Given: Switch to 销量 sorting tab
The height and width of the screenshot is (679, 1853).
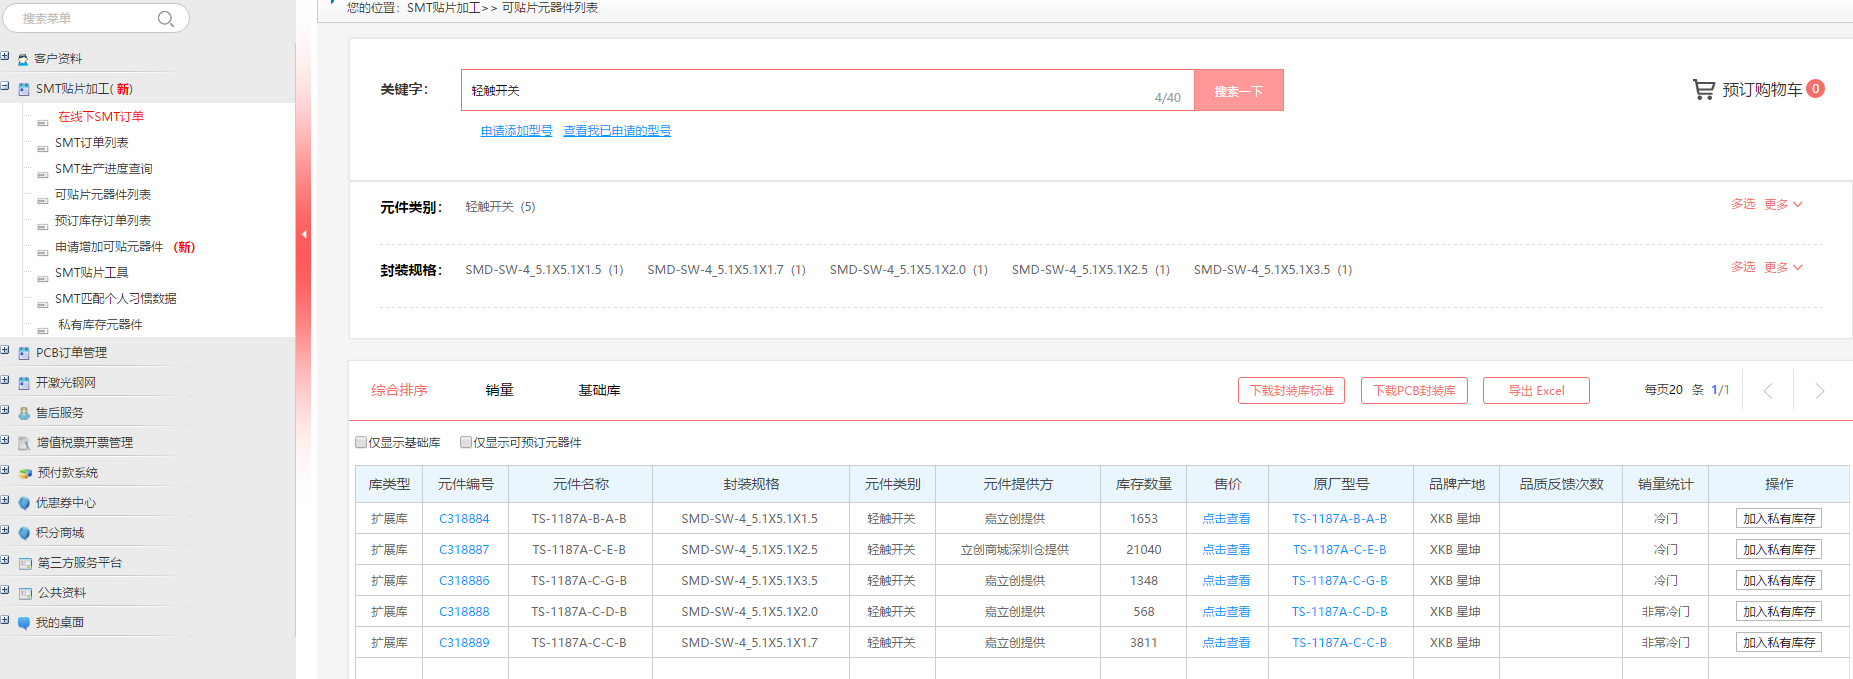Looking at the screenshot, I should 499,391.
